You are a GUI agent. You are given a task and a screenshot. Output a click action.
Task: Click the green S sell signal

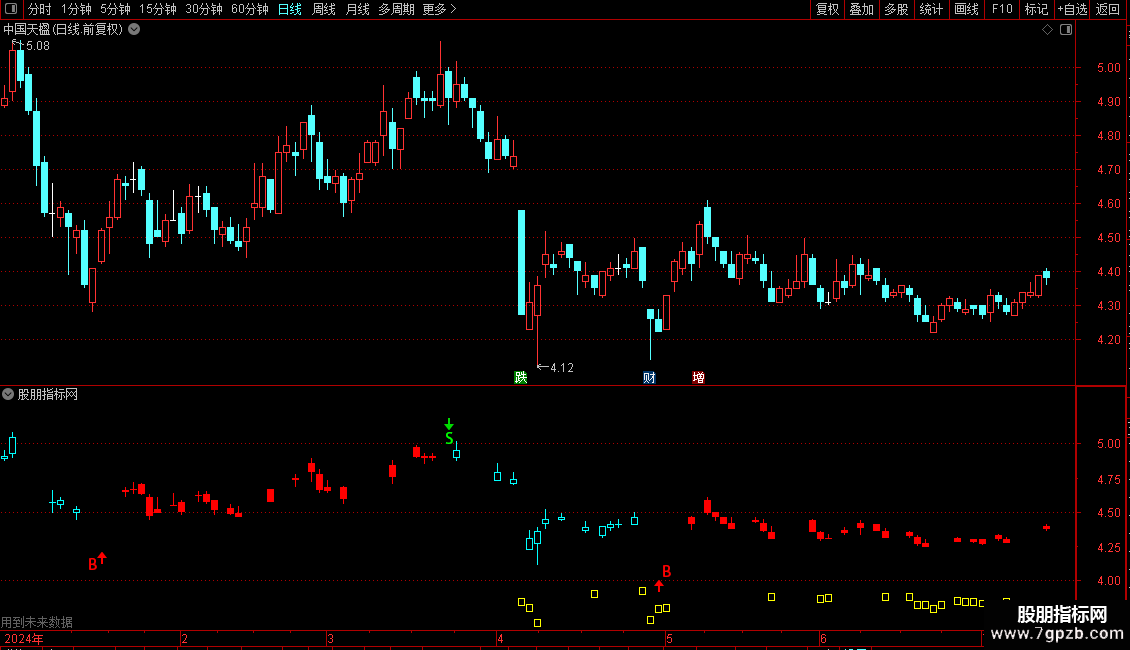pos(449,438)
